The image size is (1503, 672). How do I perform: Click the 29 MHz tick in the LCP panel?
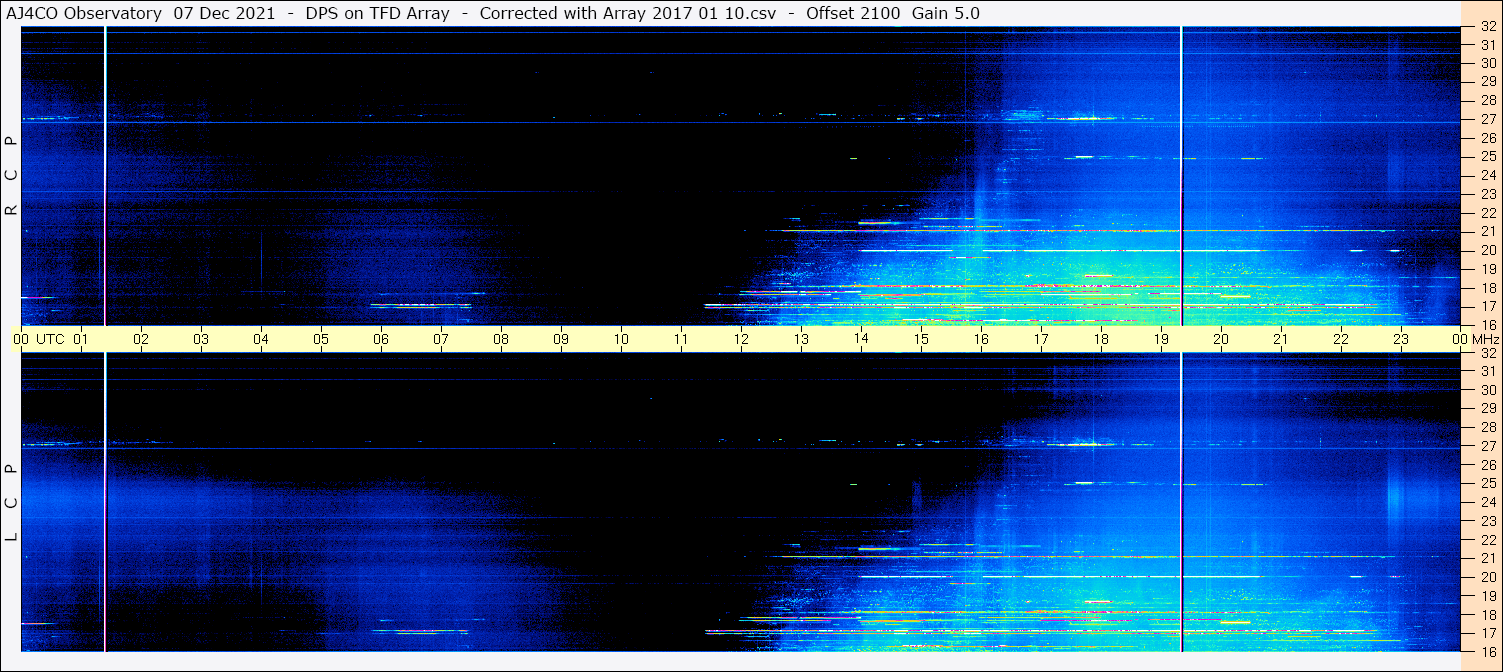point(1487,409)
